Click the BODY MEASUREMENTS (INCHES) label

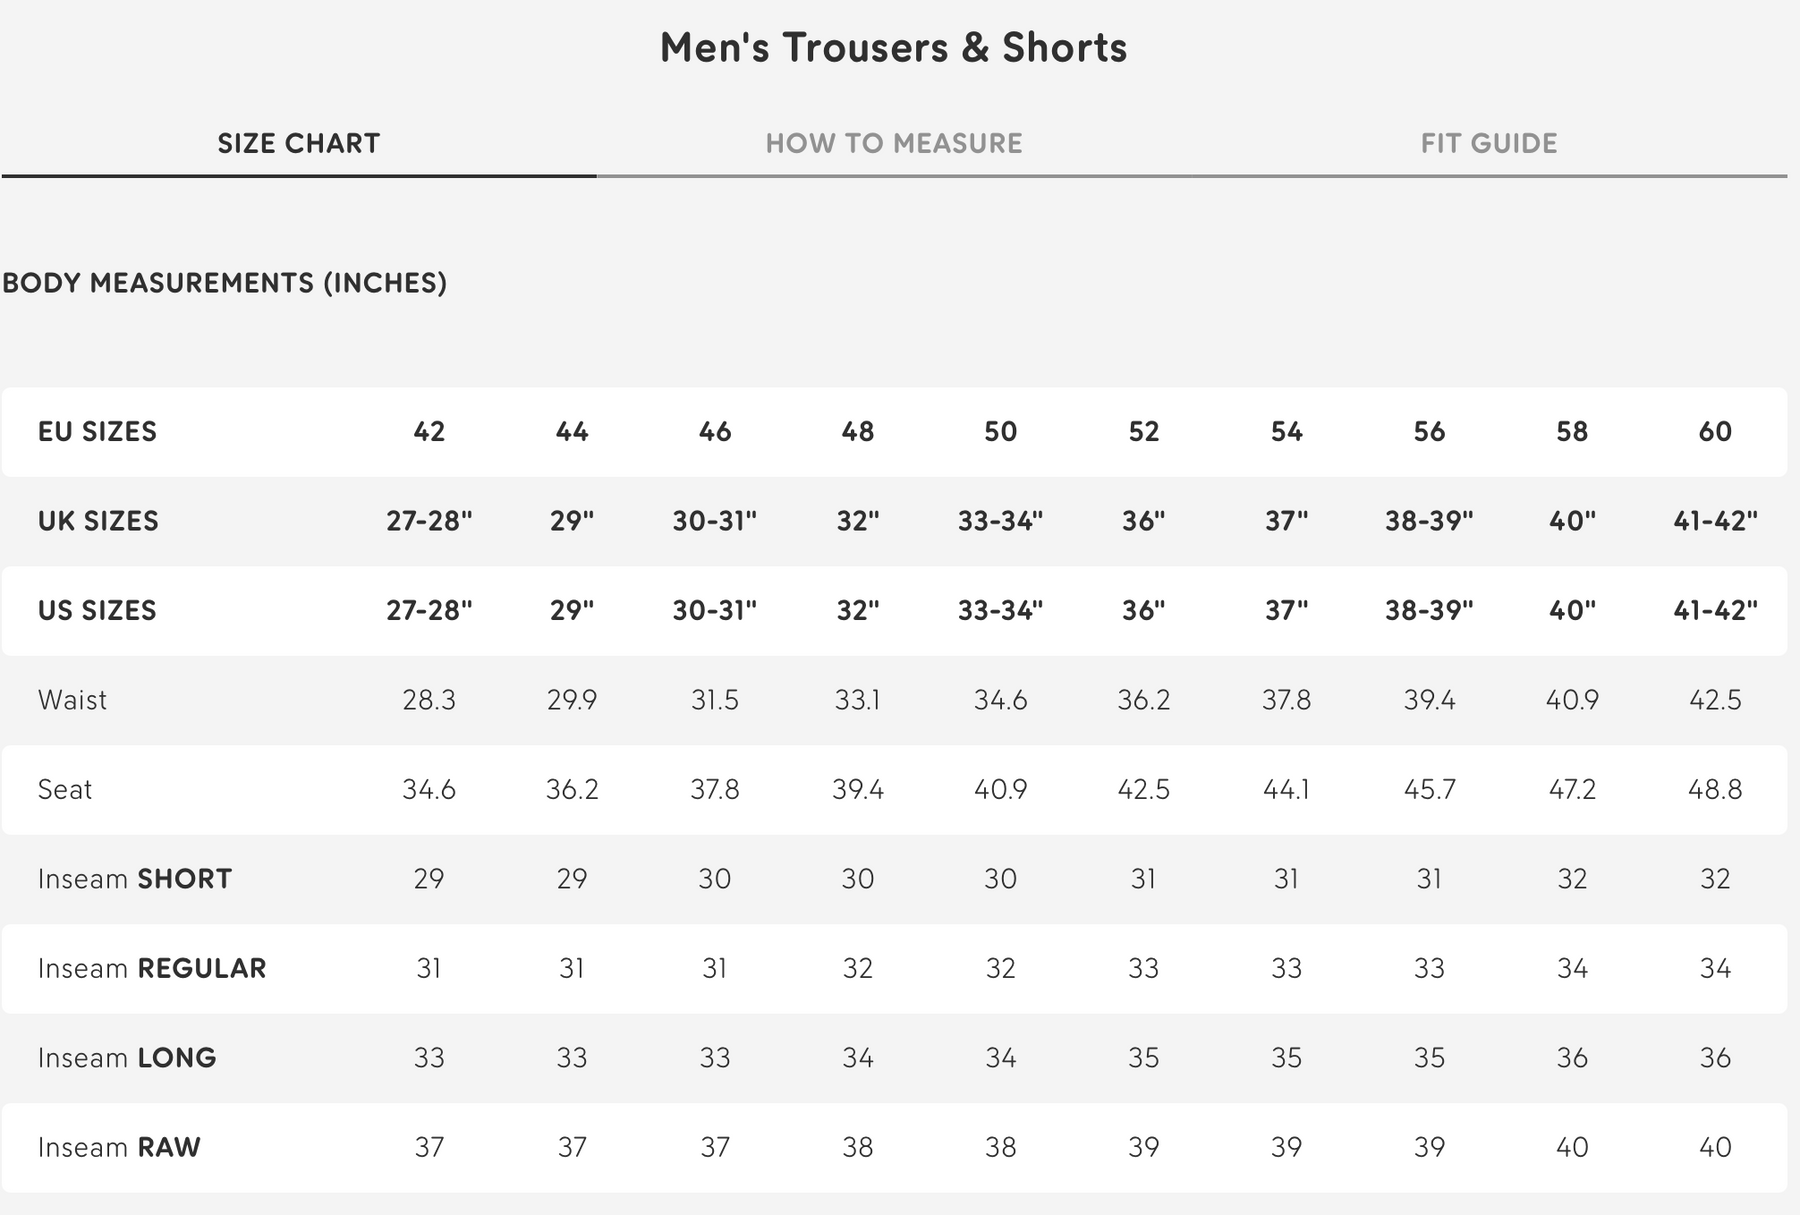[x=225, y=283]
